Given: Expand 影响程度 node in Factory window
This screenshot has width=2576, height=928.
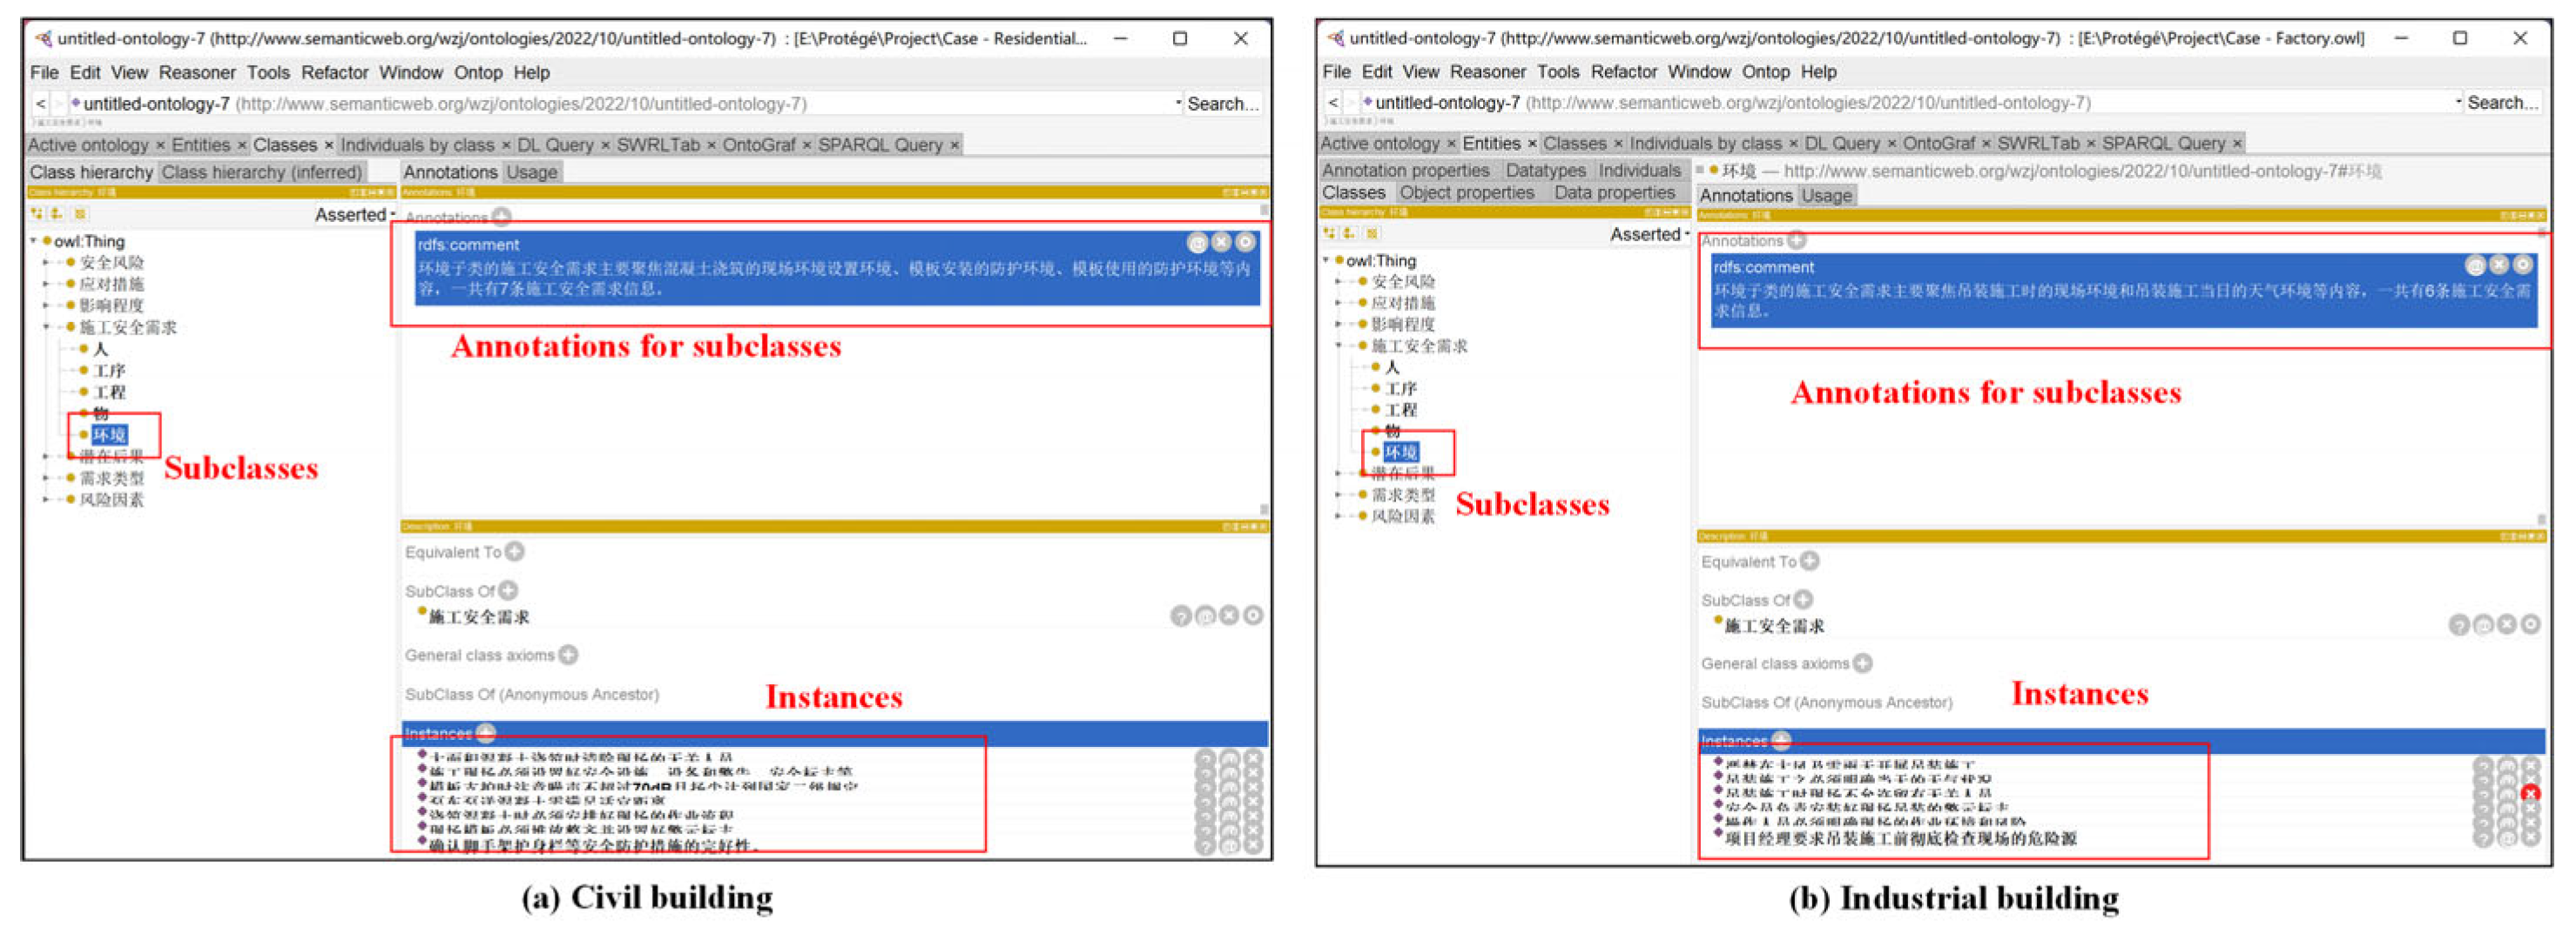Looking at the screenshot, I should [x=1338, y=324].
